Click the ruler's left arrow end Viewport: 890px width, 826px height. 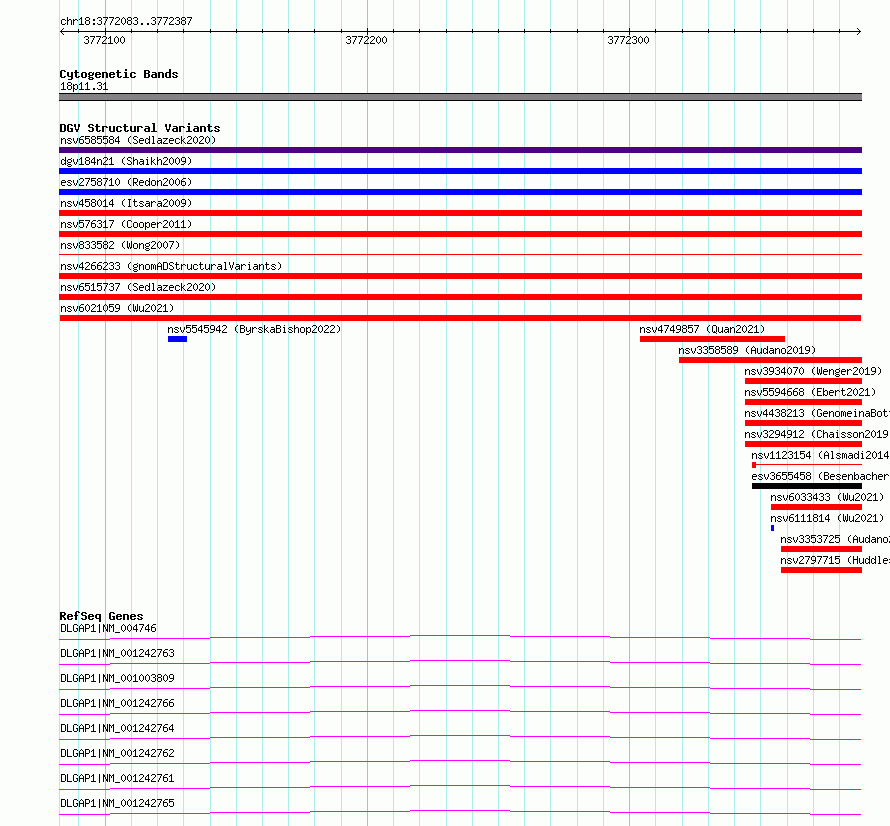62,31
